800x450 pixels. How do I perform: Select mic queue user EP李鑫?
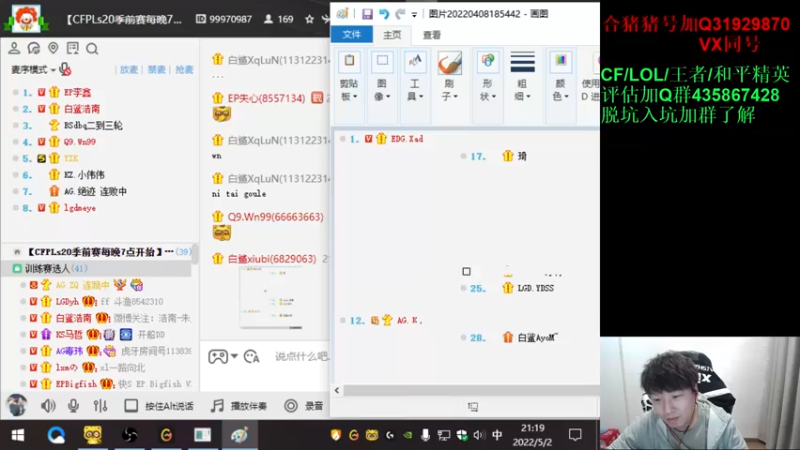click(78, 92)
